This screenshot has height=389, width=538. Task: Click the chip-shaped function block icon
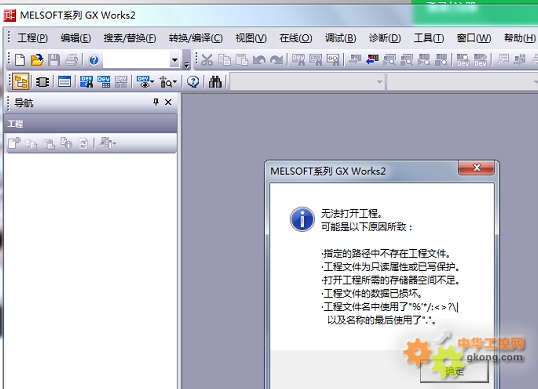[x=43, y=82]
